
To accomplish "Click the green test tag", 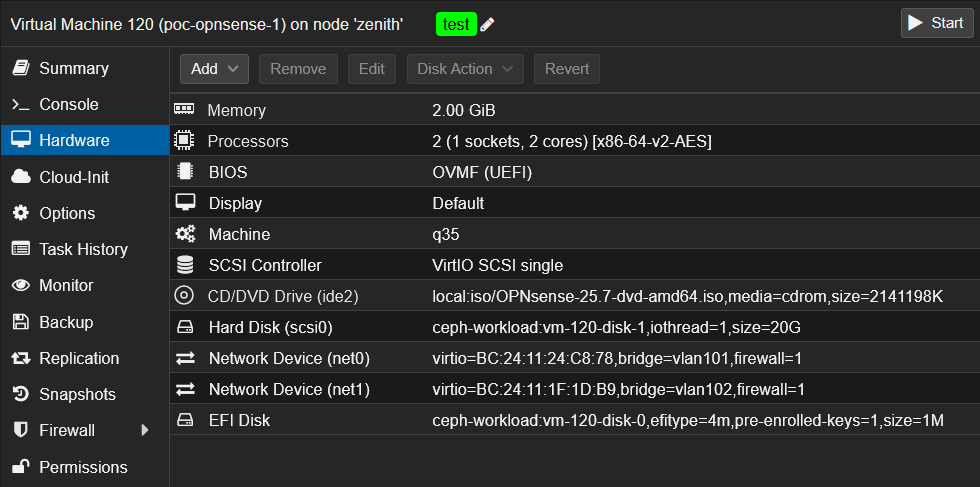I will point(455,24).
